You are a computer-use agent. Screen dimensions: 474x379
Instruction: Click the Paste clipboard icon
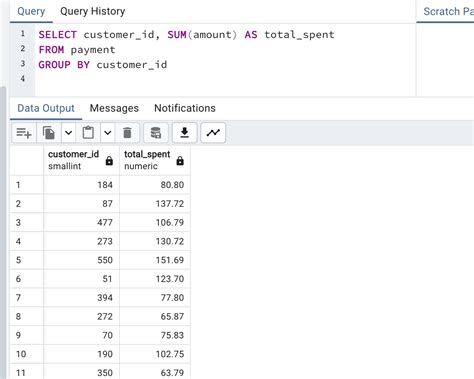point(88,133)
